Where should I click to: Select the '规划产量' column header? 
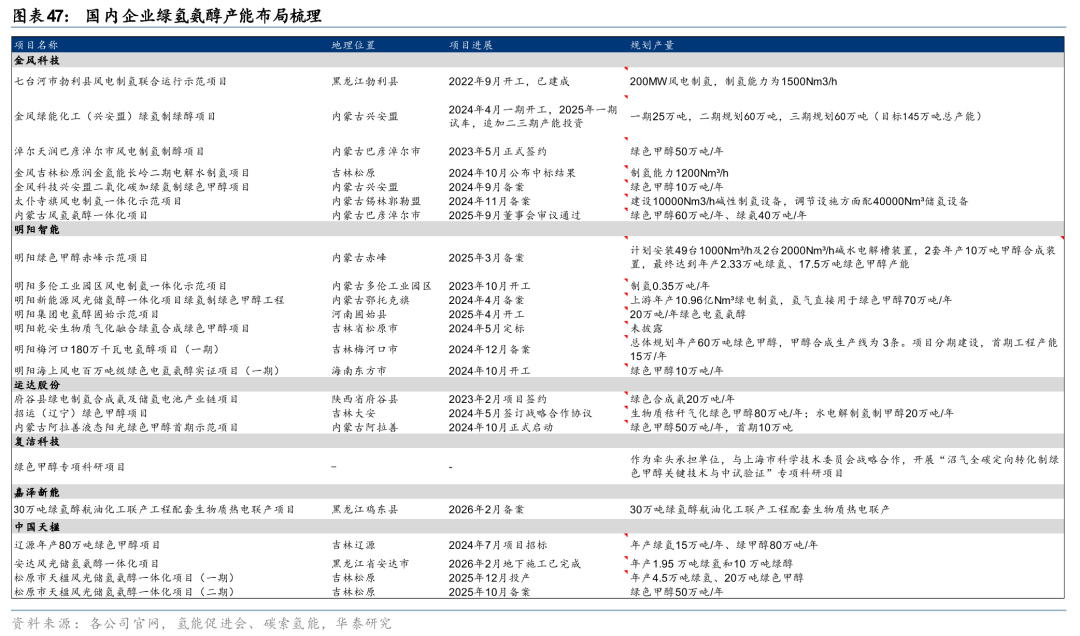652,45
